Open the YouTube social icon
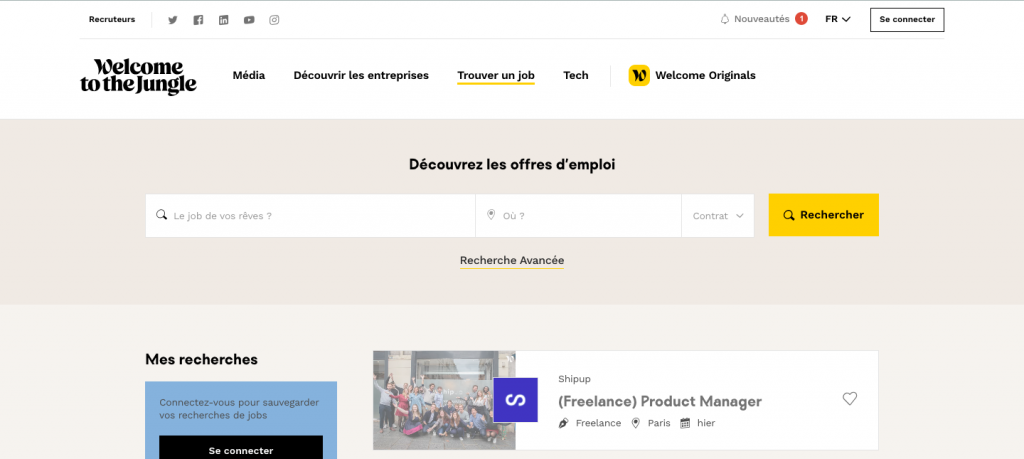Viewport: 1024px width, 459px height. point(249,20)
